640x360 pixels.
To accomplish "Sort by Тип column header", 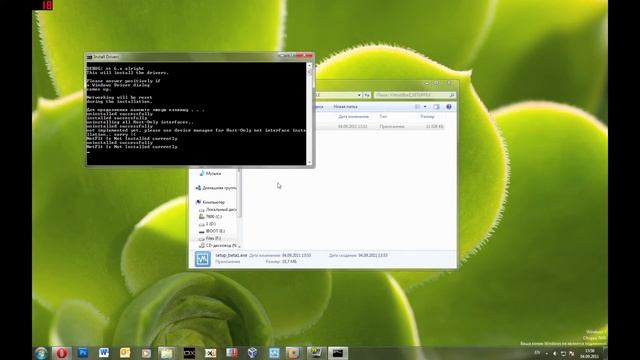I will pos(383,117).
